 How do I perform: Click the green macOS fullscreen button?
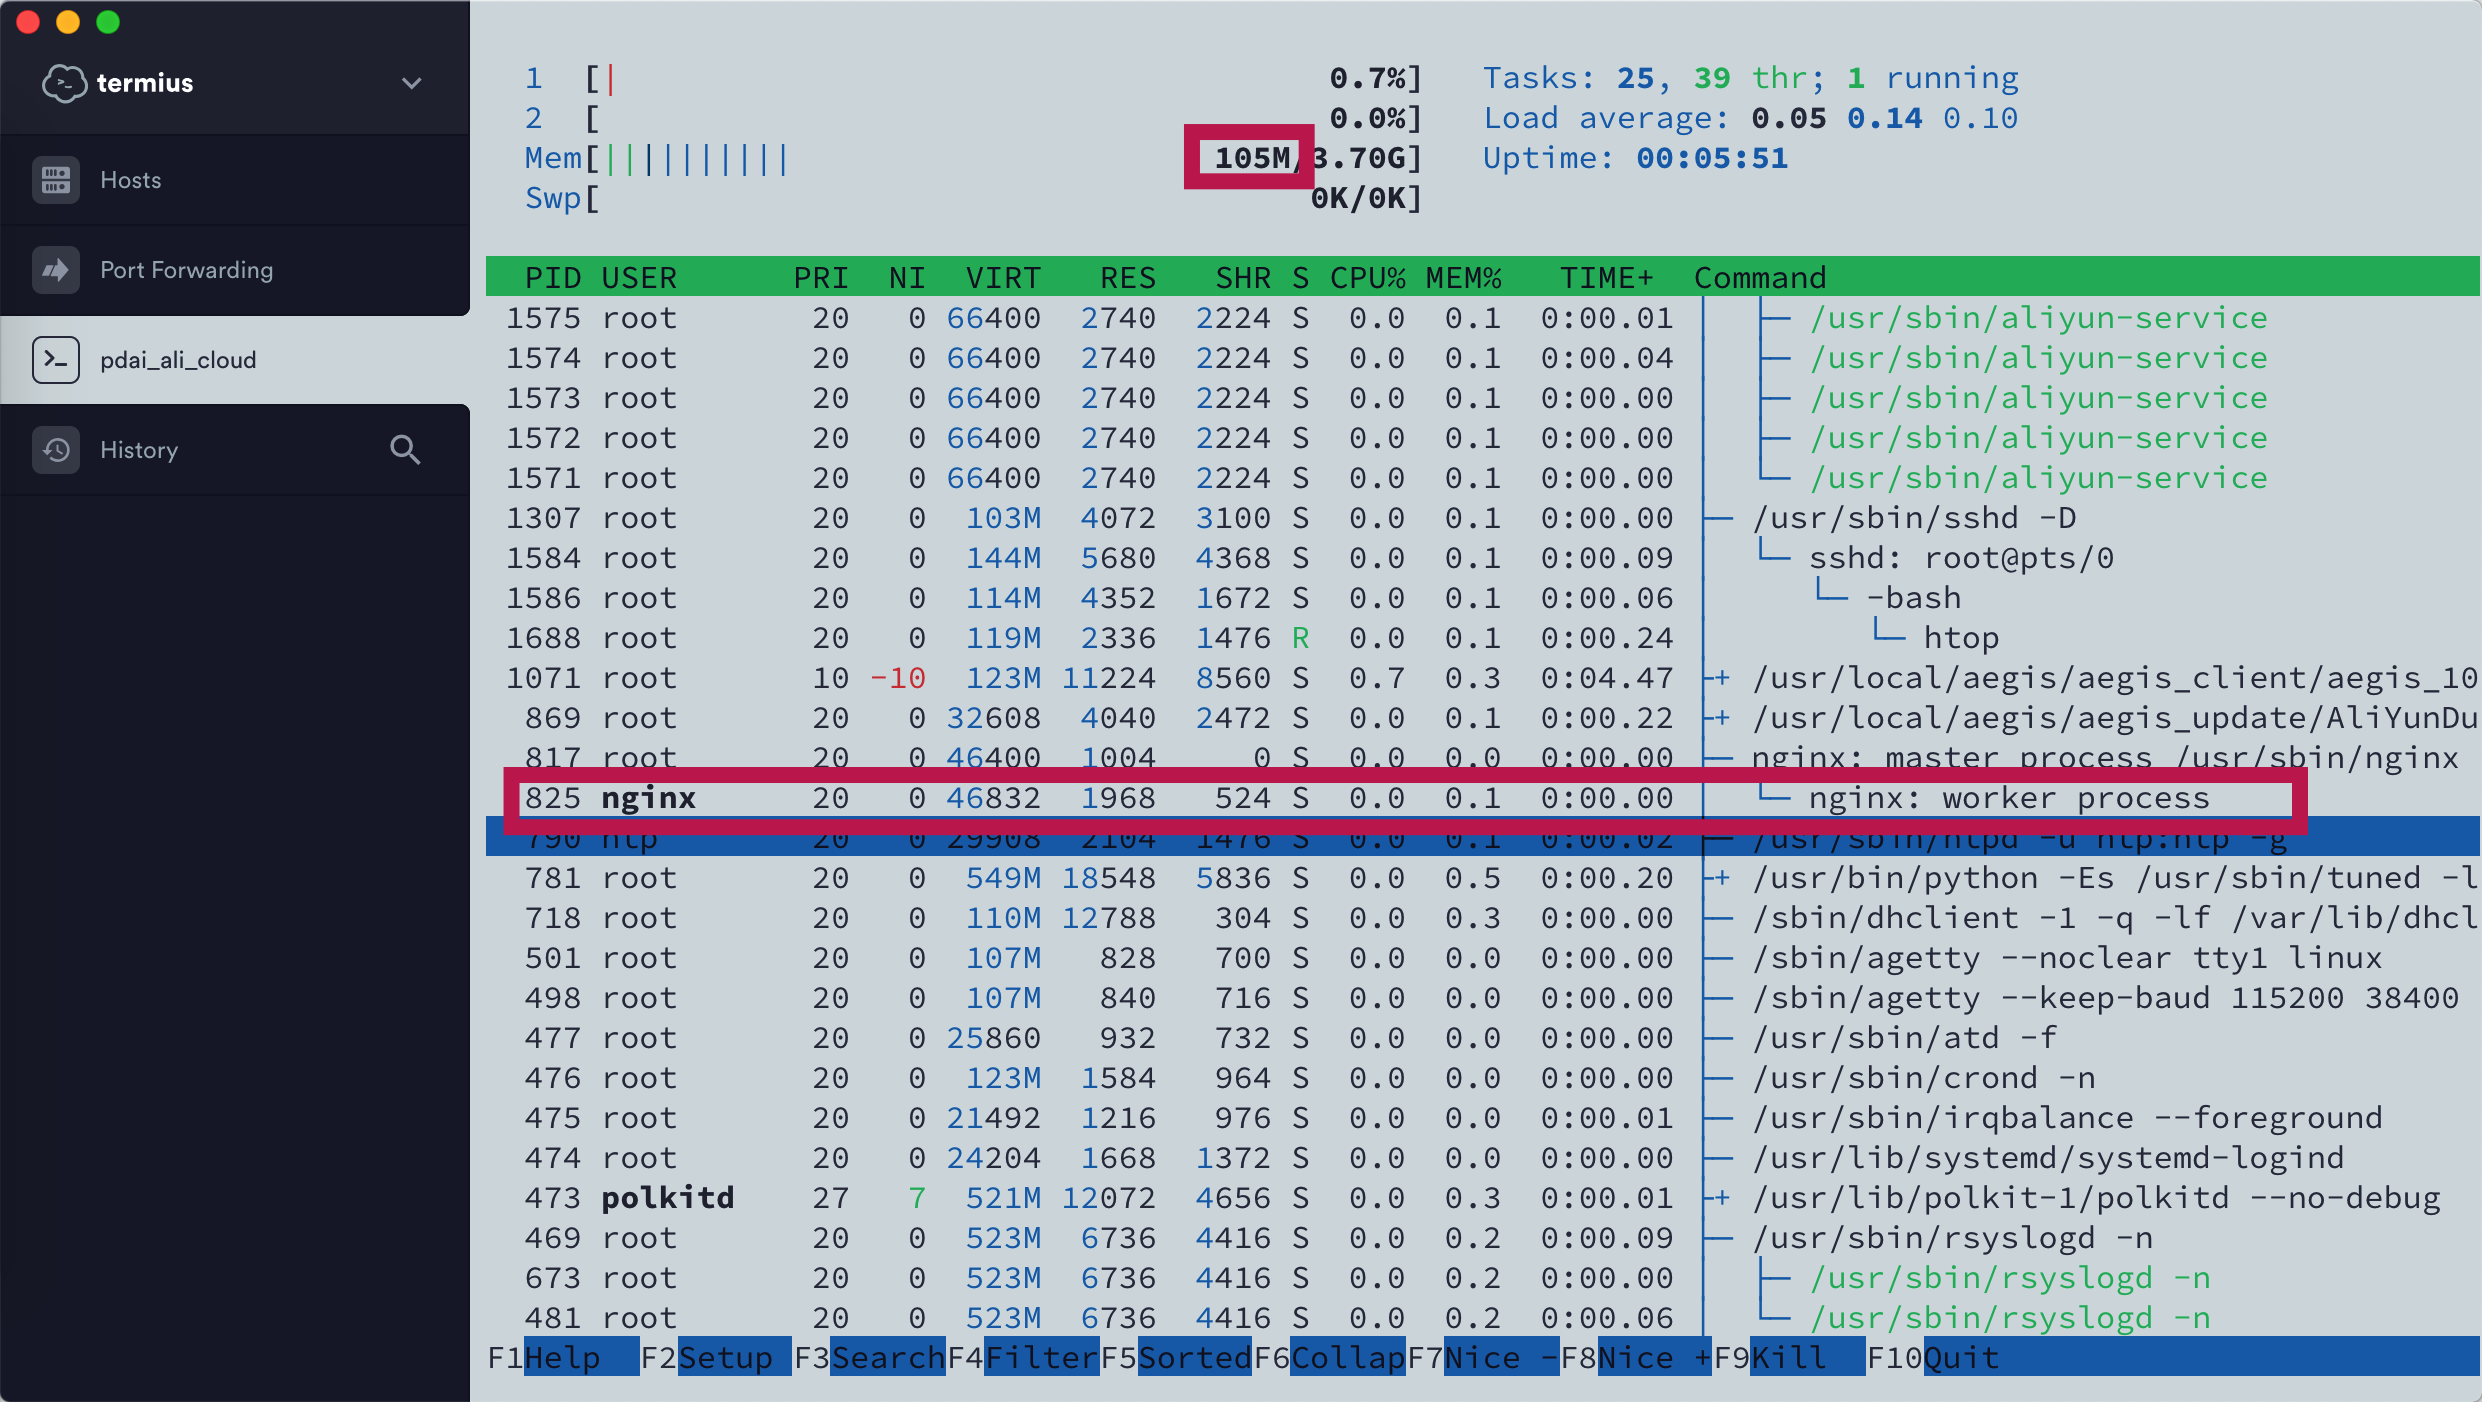click(108, 22)
